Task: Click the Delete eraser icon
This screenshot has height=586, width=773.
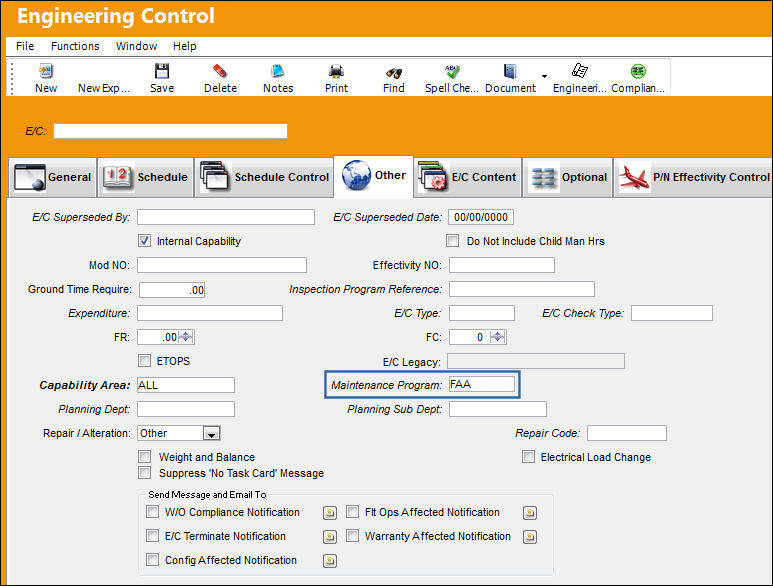Action: tap(220, 71)
